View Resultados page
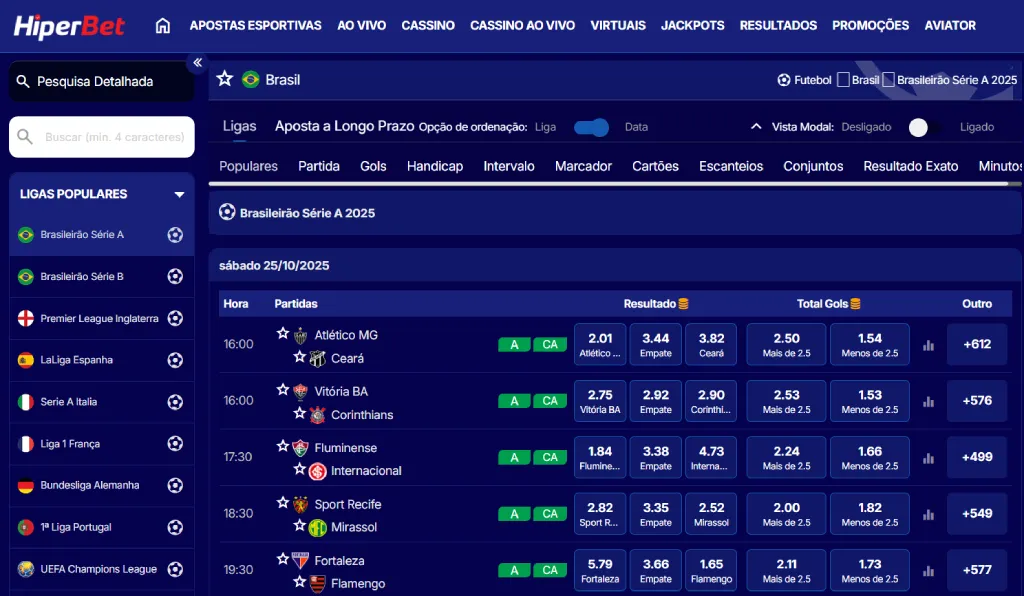The height and width of the screenshot is (596, 1024). pyautogui.click(x=778, y=25)
